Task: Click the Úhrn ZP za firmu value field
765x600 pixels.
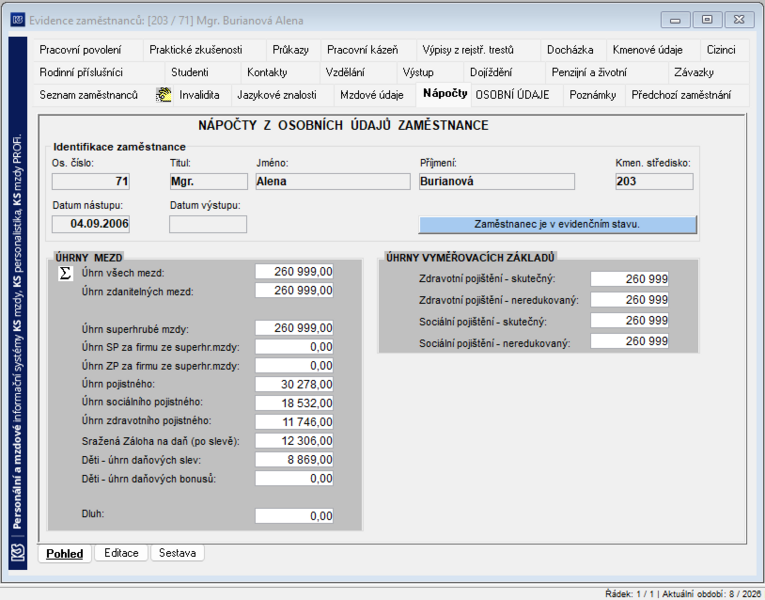Action: coord(294,366)
